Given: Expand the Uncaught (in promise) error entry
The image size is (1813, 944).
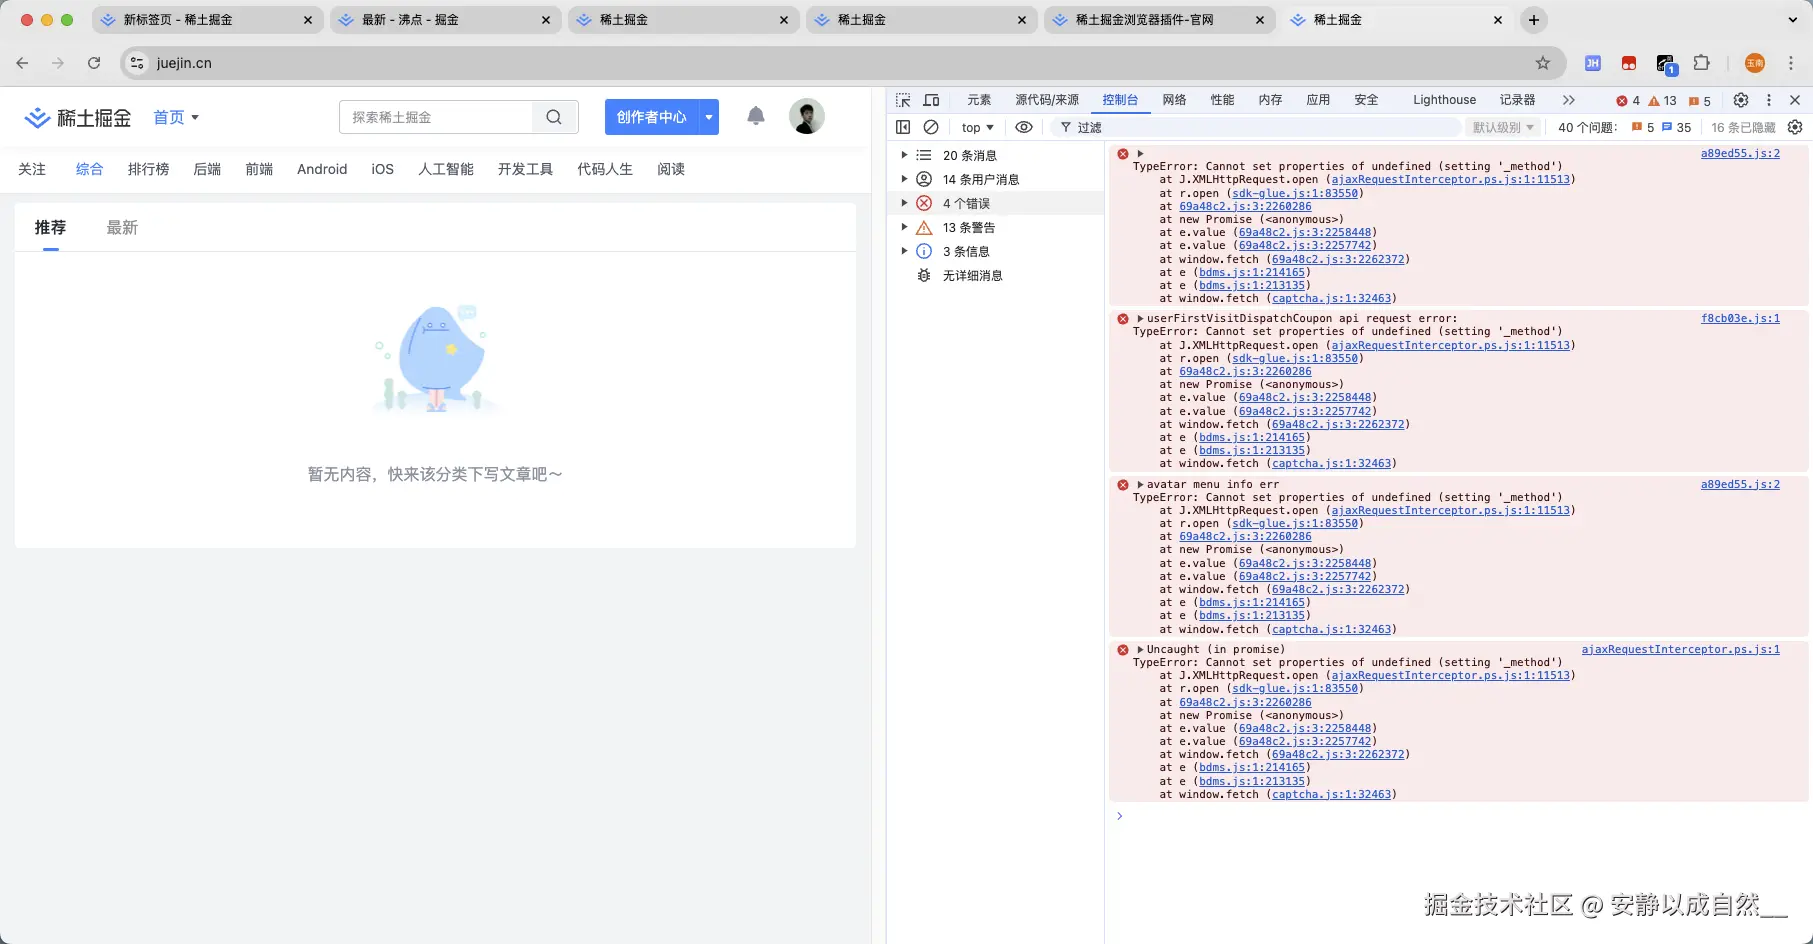Looking at the screenshot, I should pos(1140,649).
